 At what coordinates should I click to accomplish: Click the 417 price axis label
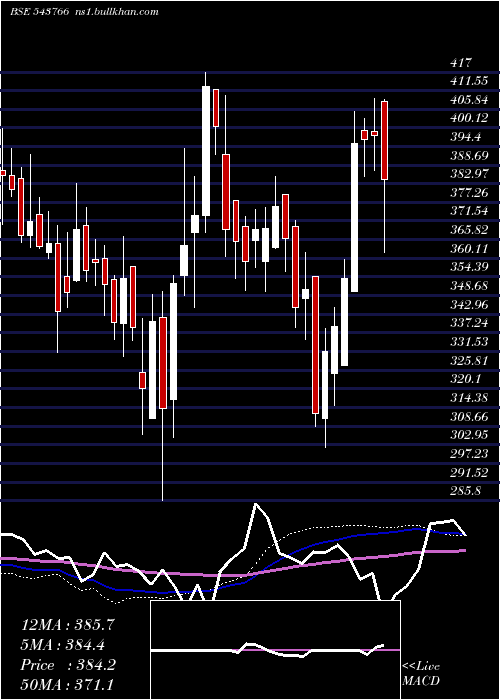coord(461,62)
